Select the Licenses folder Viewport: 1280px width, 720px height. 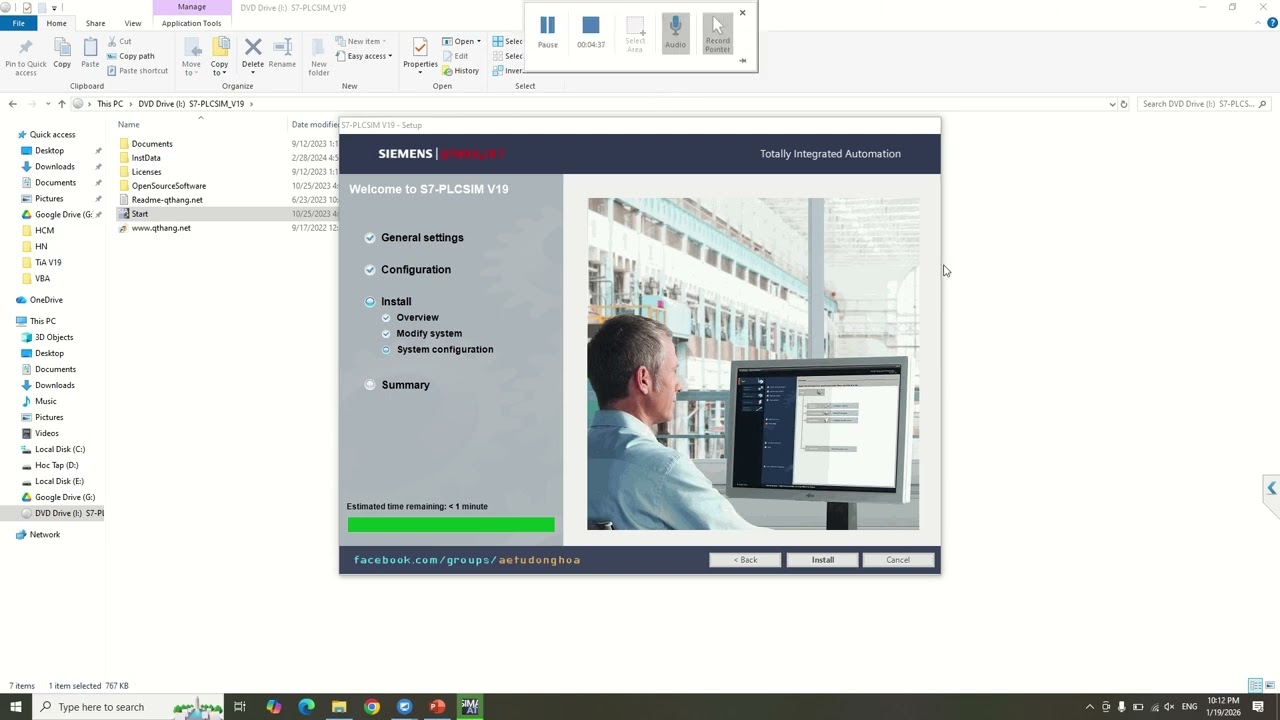146,172
